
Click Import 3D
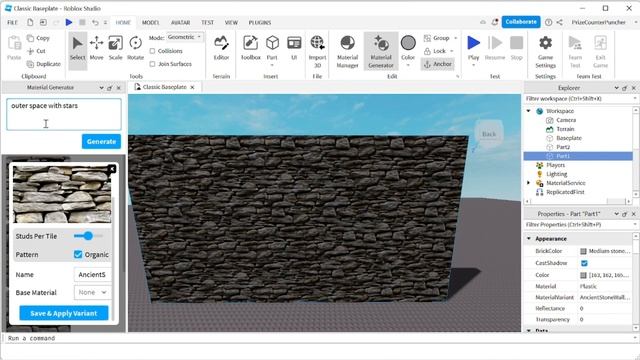(317, 51)
